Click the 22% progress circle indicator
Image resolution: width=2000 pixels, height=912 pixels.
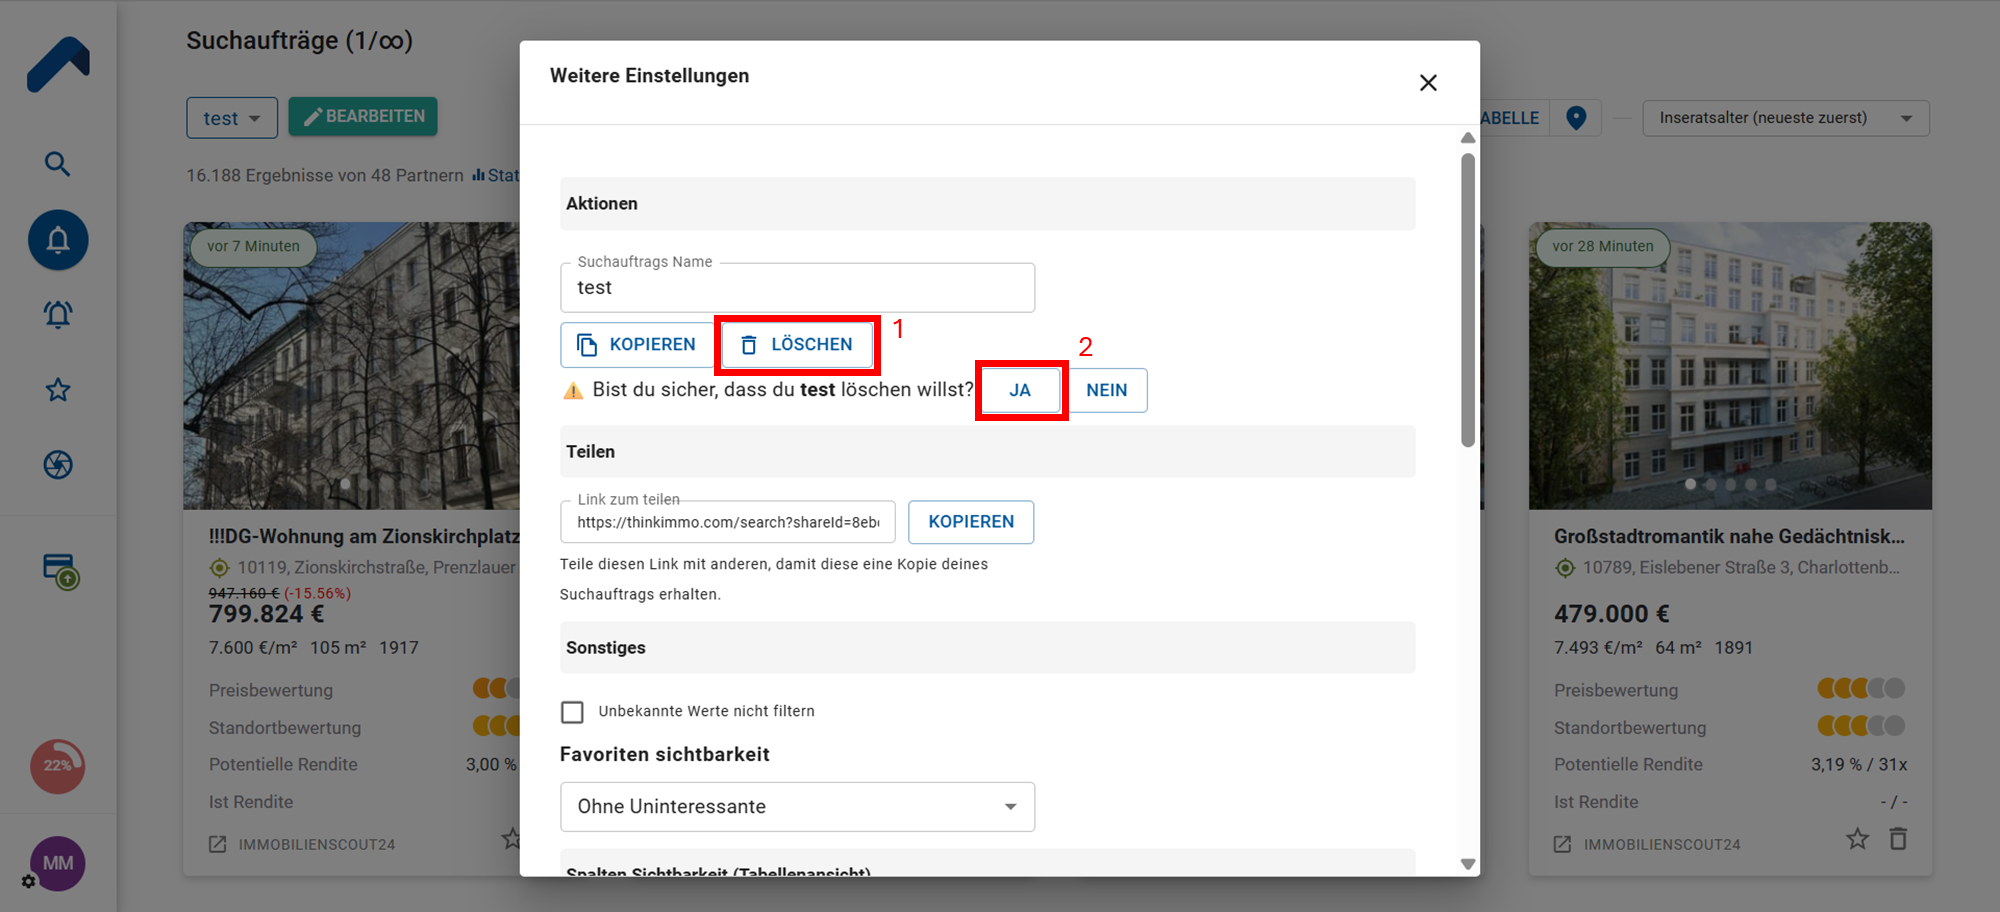(57, 766)
